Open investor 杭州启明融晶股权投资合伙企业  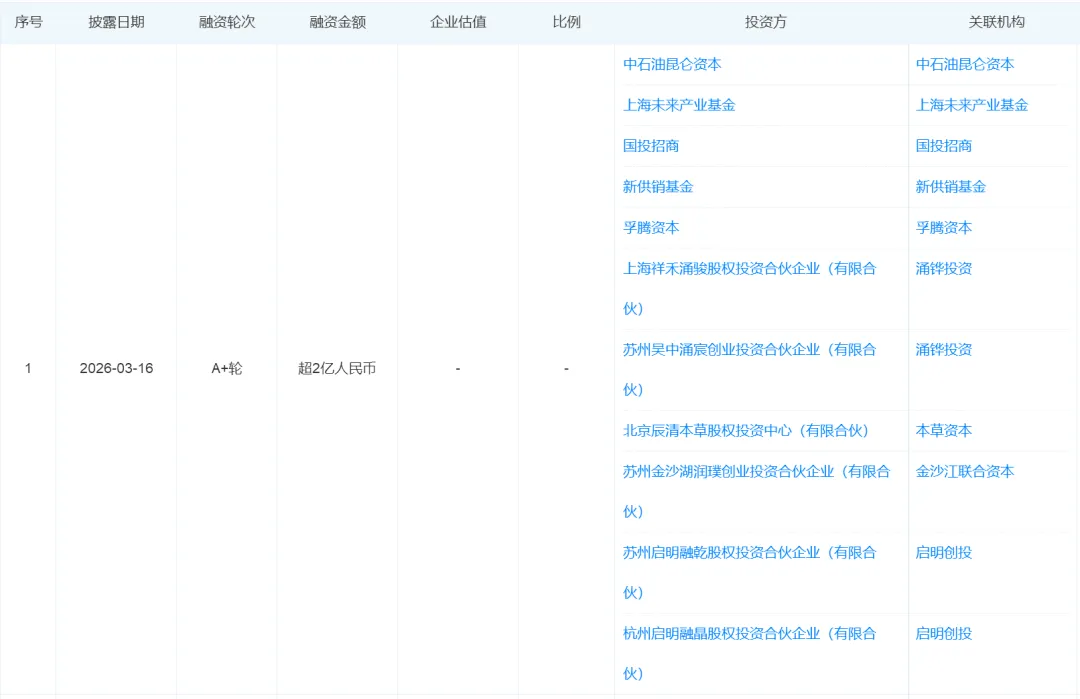click(749, 653)
